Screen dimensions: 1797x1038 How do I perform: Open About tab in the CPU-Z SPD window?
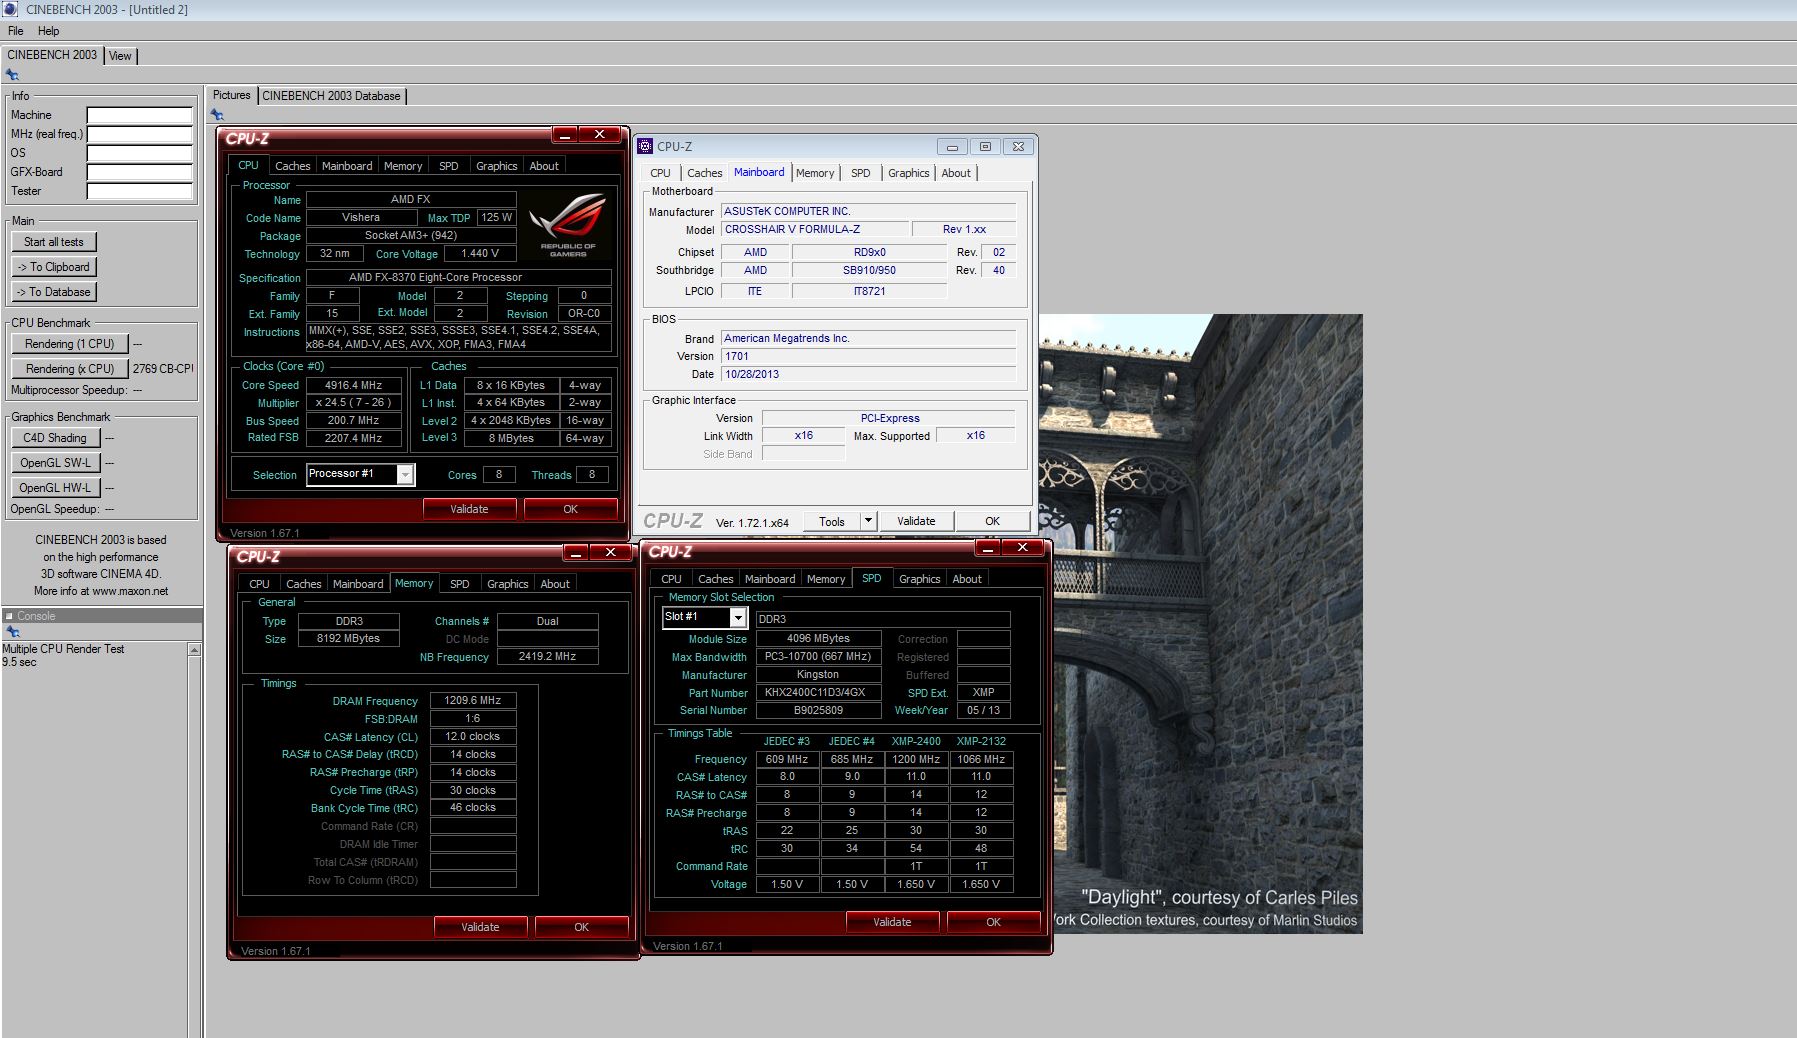966,579
